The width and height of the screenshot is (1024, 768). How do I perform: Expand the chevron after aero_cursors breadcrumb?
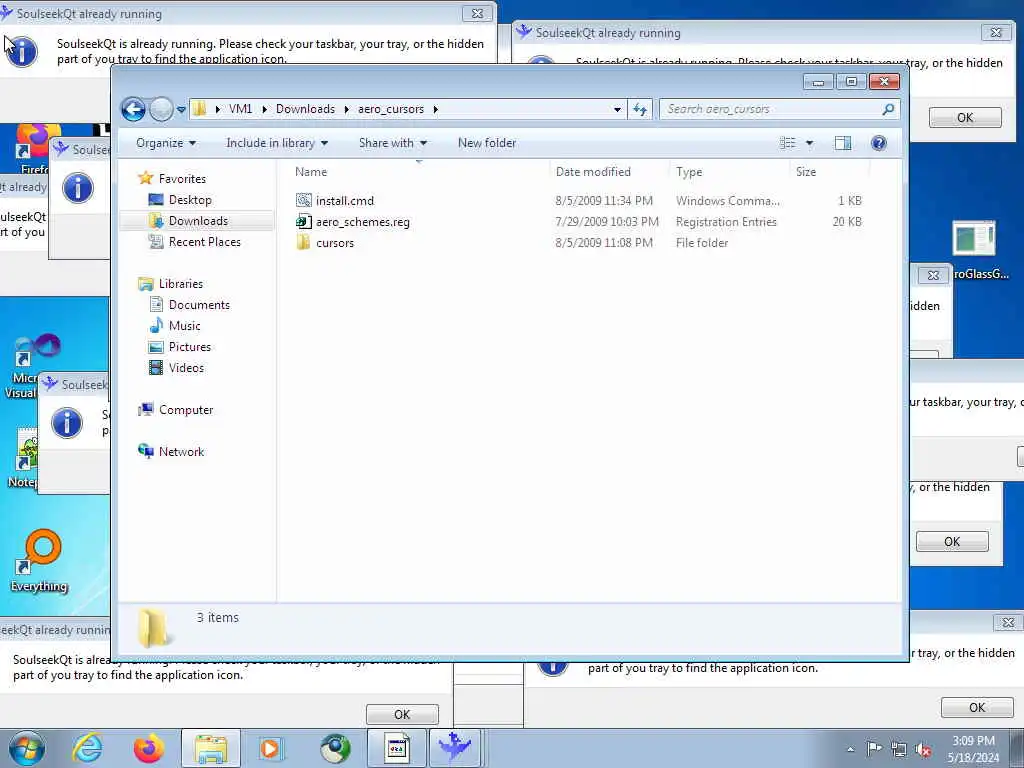click(436, 109)
